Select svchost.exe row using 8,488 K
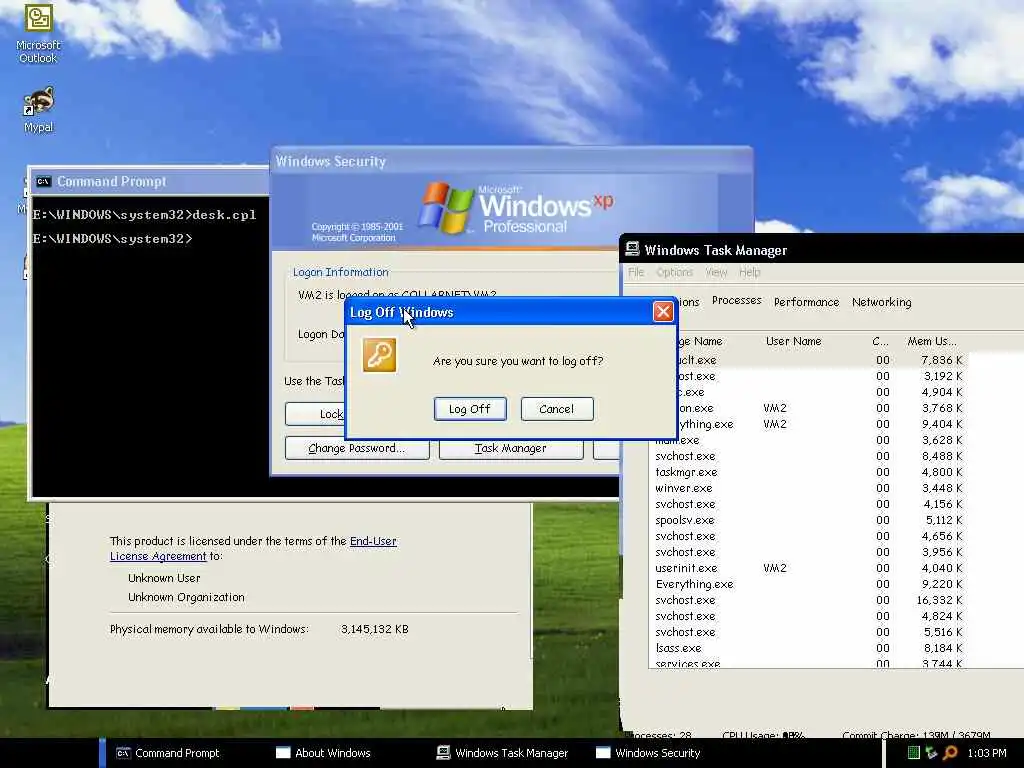The image size is (1024, 768). (808, 456)
